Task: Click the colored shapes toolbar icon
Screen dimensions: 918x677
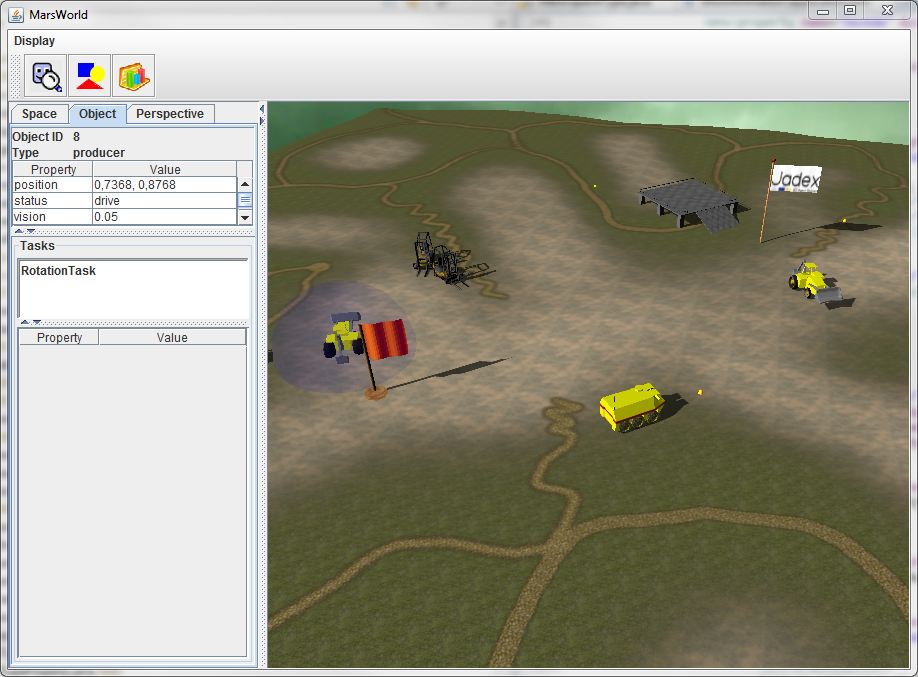Action: click(x=89, y=76)
